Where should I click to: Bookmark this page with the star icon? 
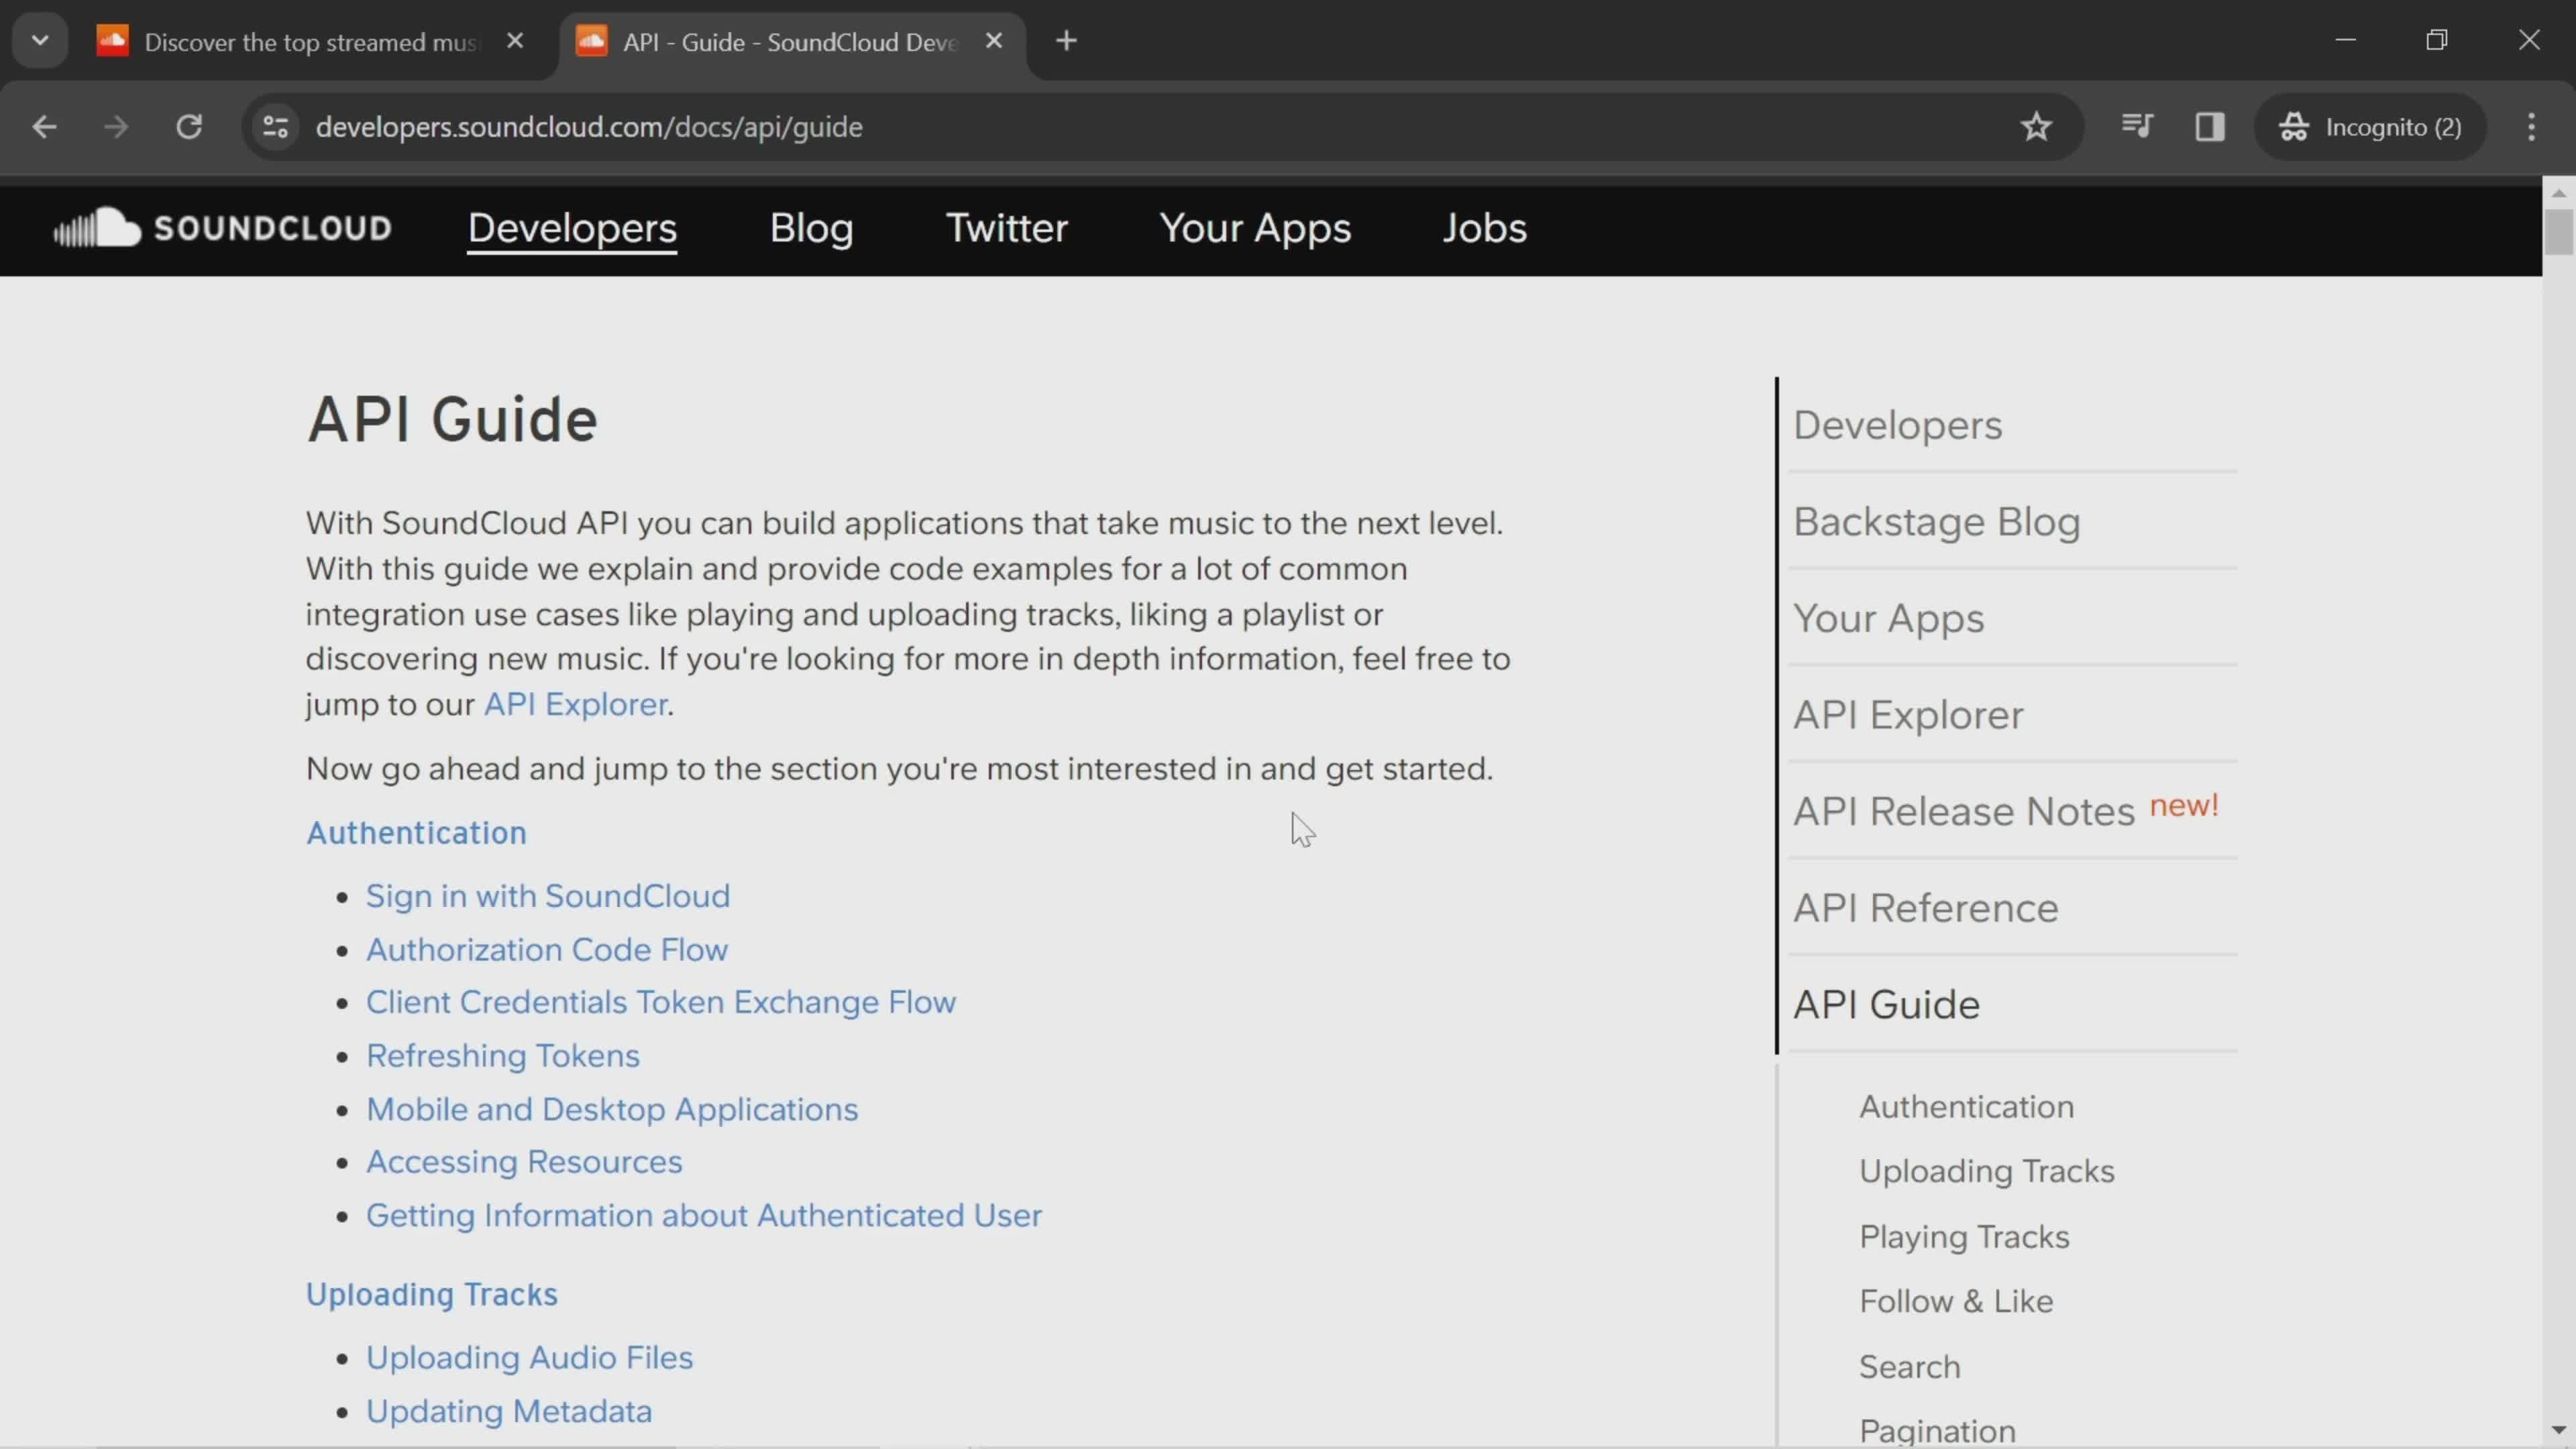coord(2036,127)
